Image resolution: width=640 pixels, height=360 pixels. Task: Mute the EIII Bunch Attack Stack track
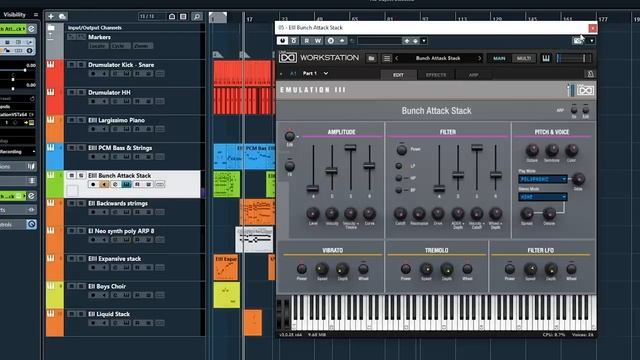[71, 176]
